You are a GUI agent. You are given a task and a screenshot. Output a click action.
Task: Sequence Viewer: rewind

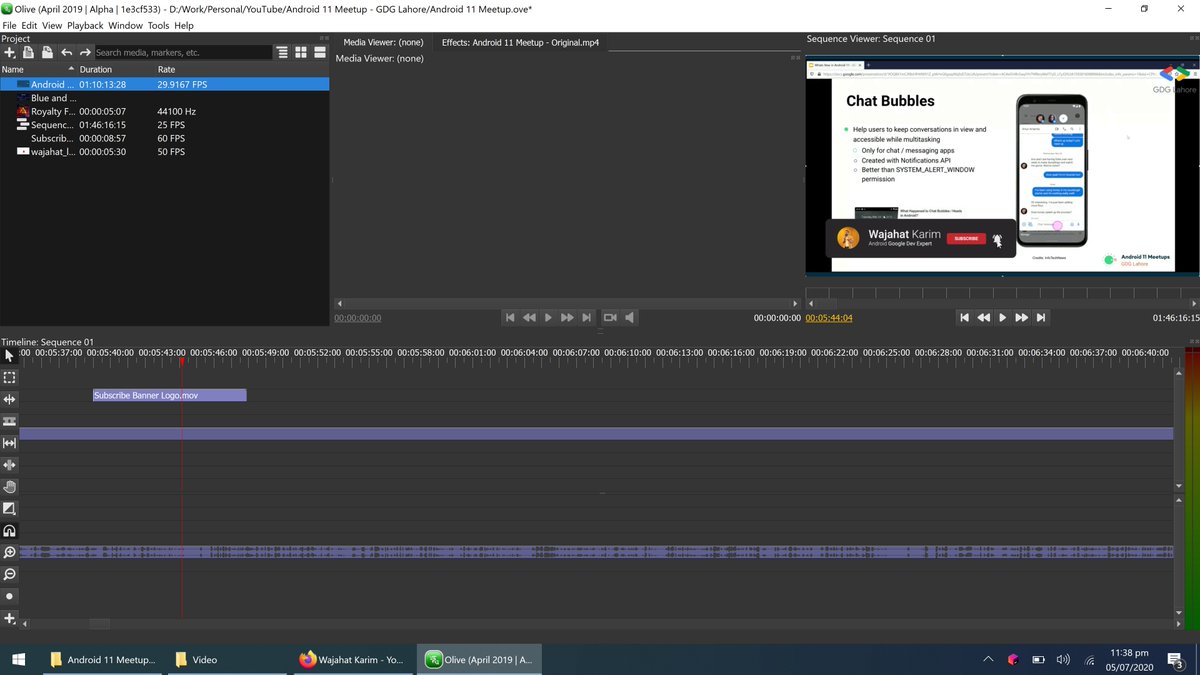point(983,317)
